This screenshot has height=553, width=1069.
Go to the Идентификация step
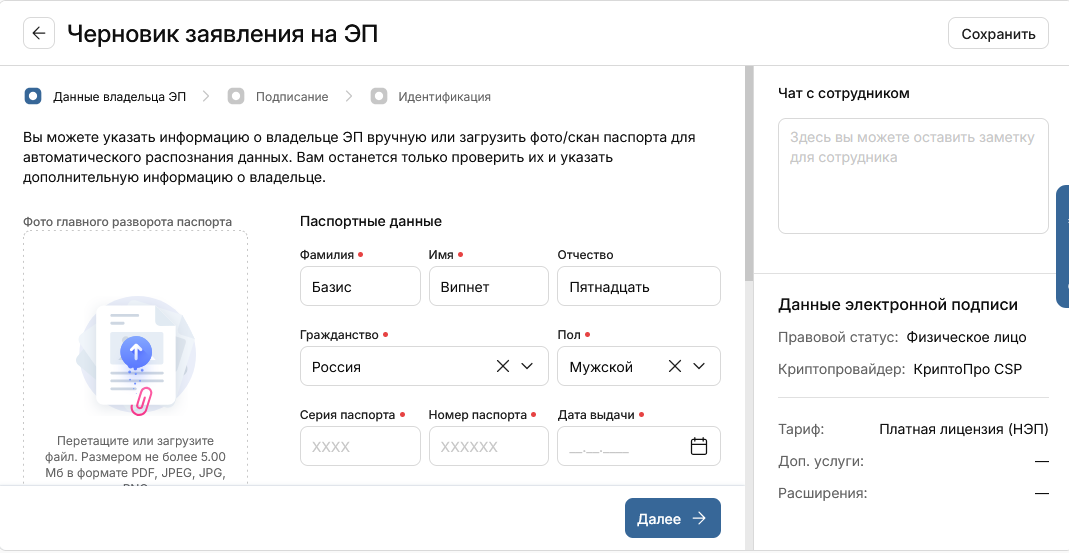[444, 97]
